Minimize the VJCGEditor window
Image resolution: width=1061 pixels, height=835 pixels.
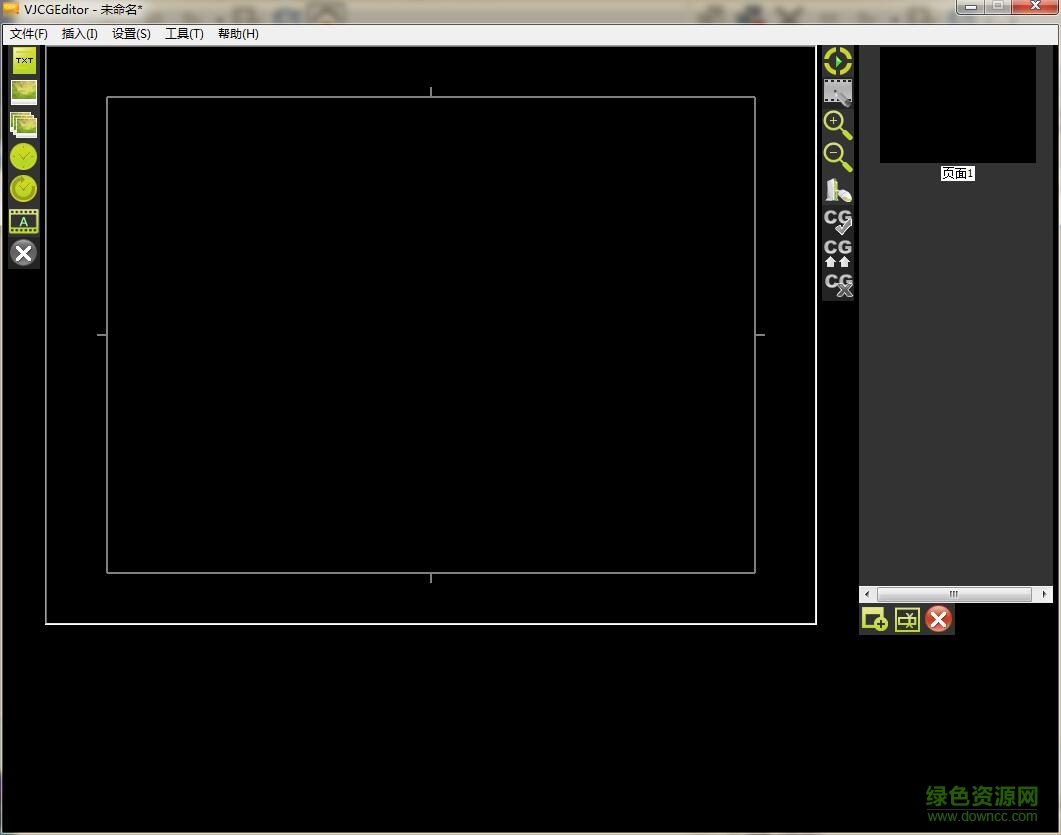(970, 6)
